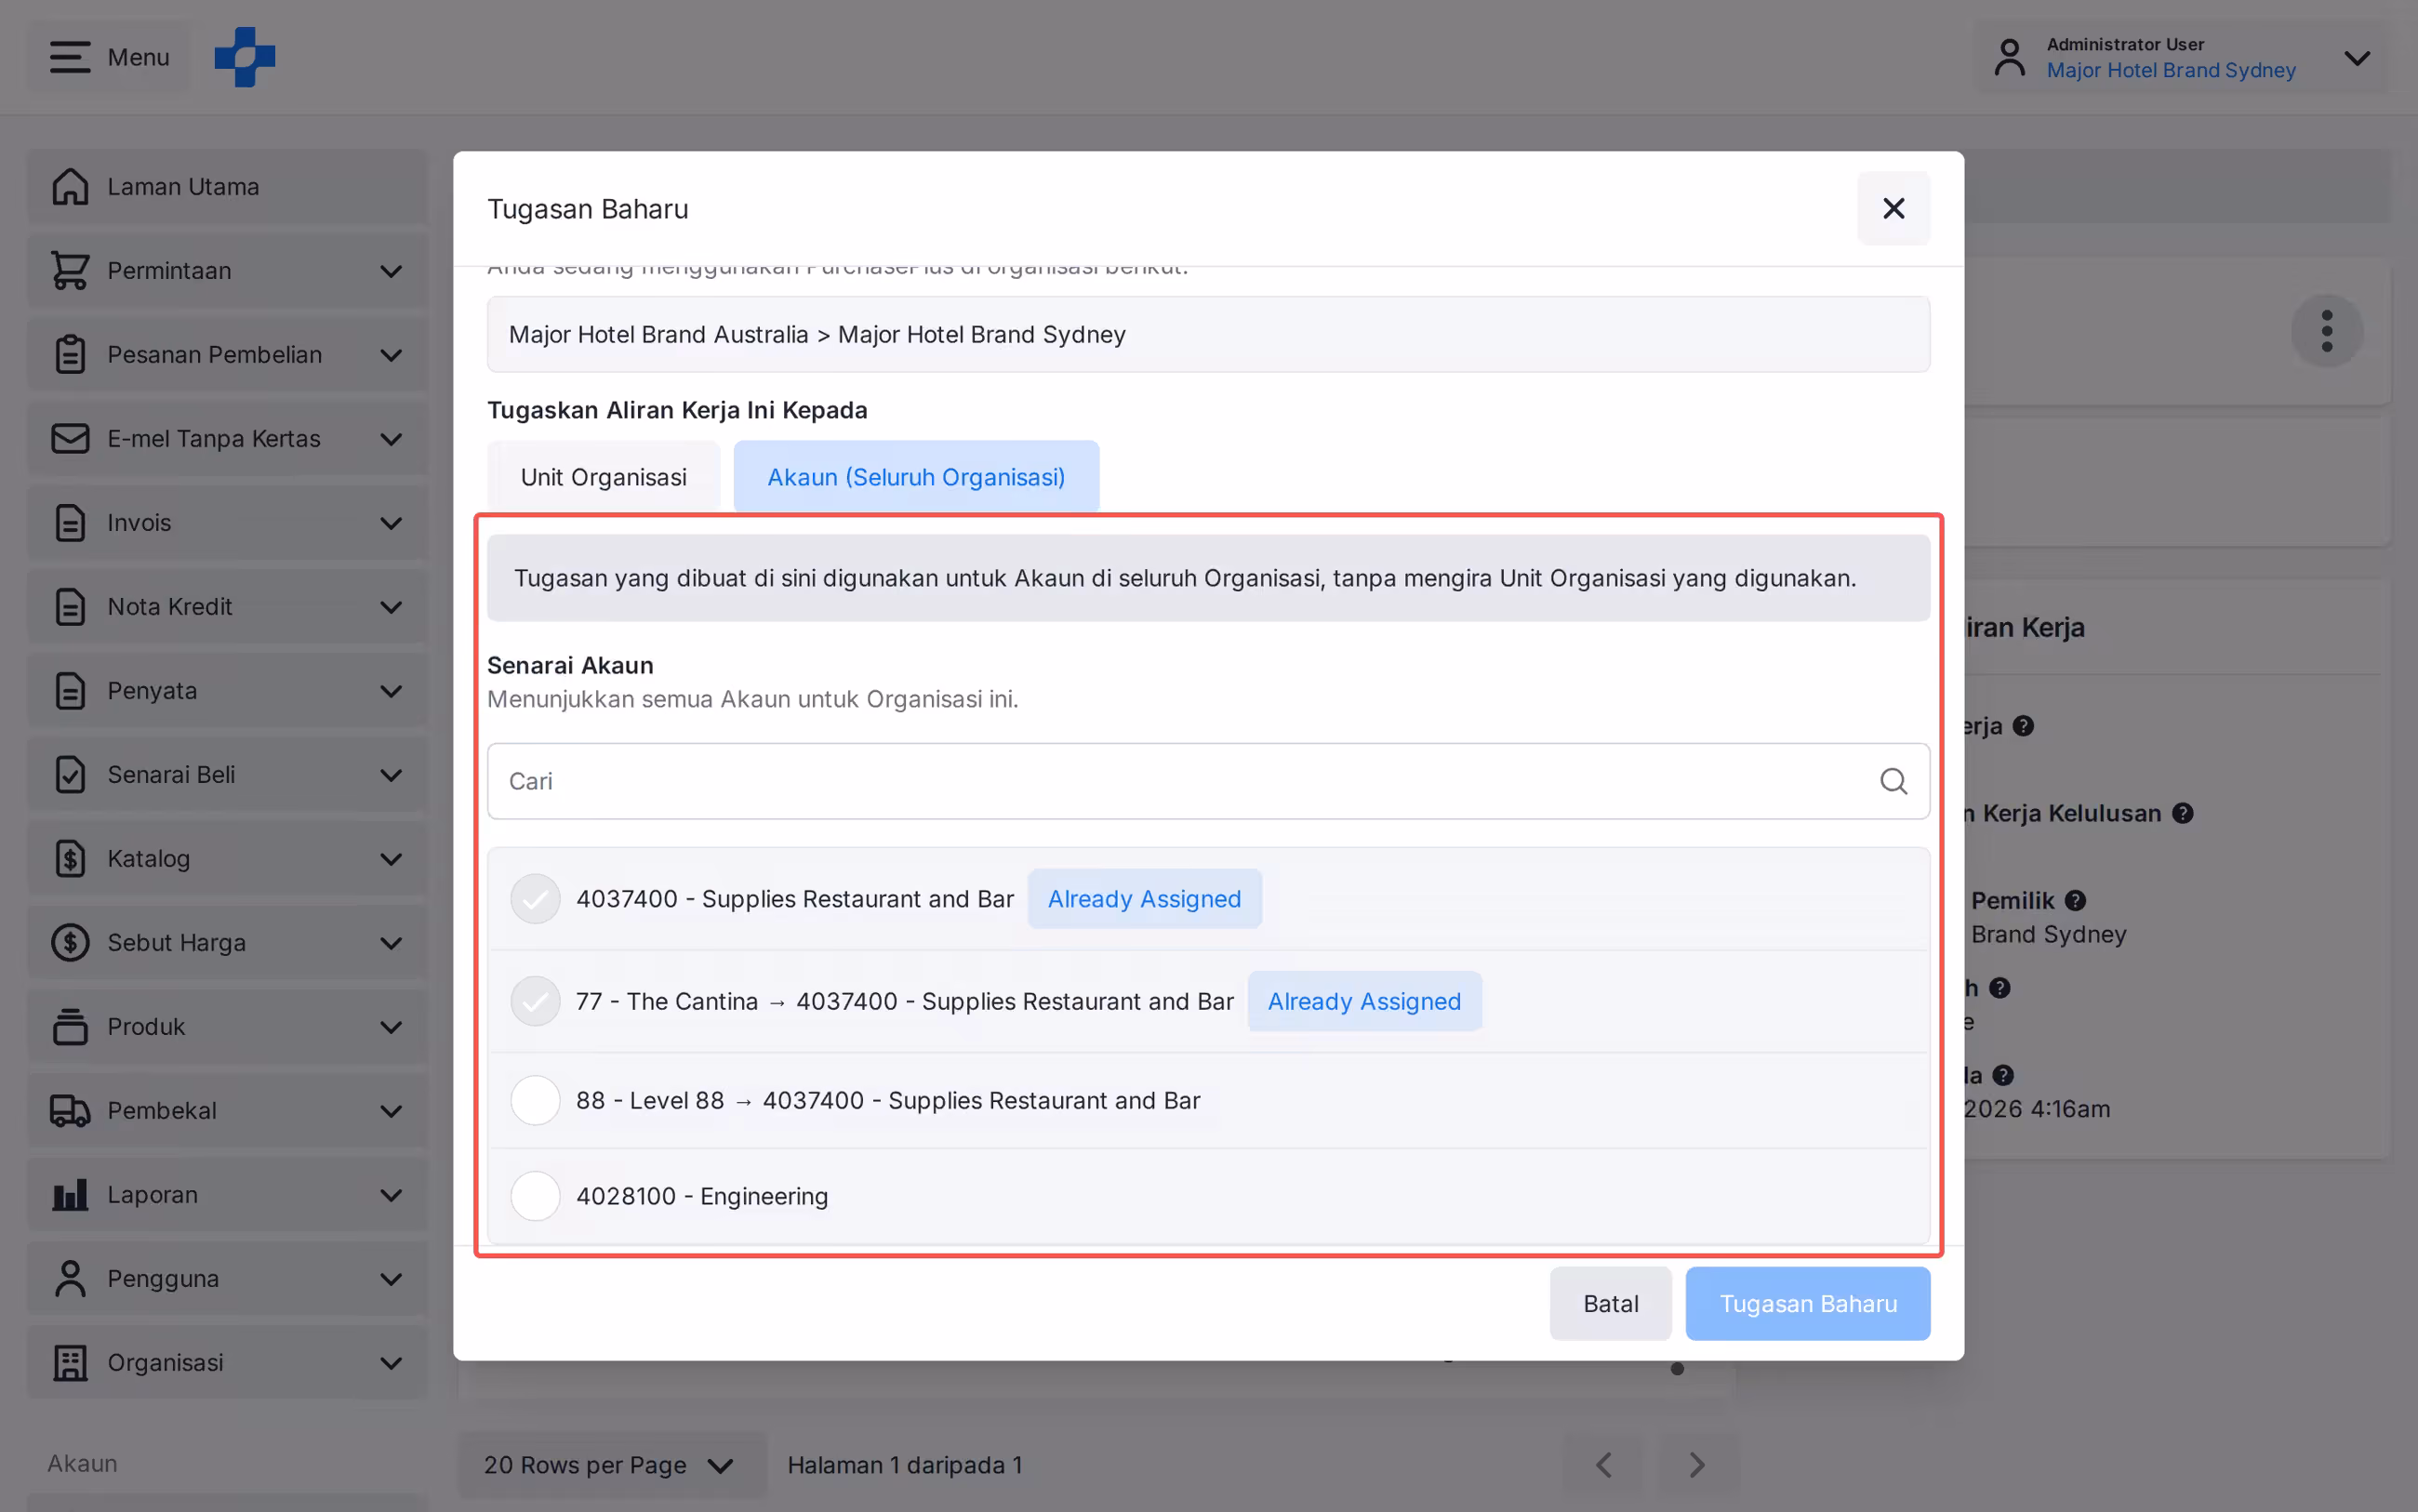Toggle the 77 - The Cantina account checkbox
Image resolution: width=2418 pixels, height=1512 pixels.
[536, 1001]
